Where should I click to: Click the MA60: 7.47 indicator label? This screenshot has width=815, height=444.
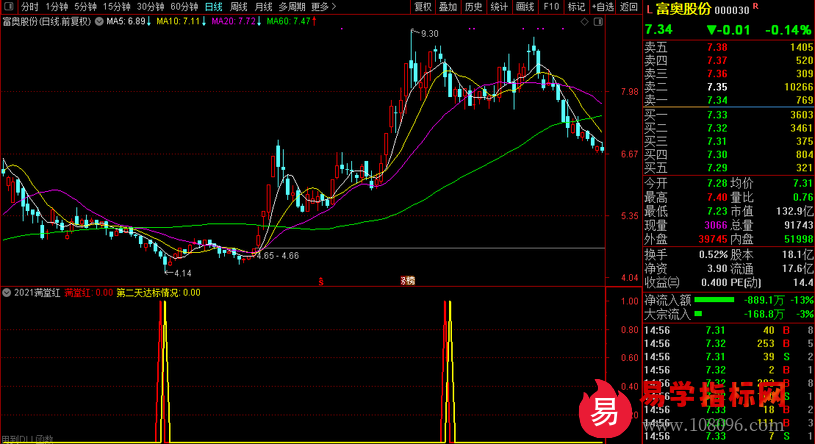click(x=292, y=21)
